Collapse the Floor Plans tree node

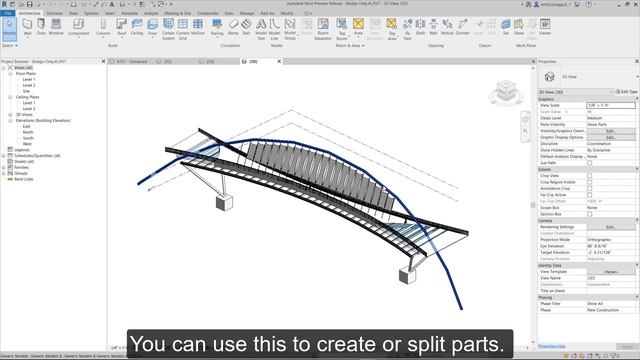pos(10,74)
